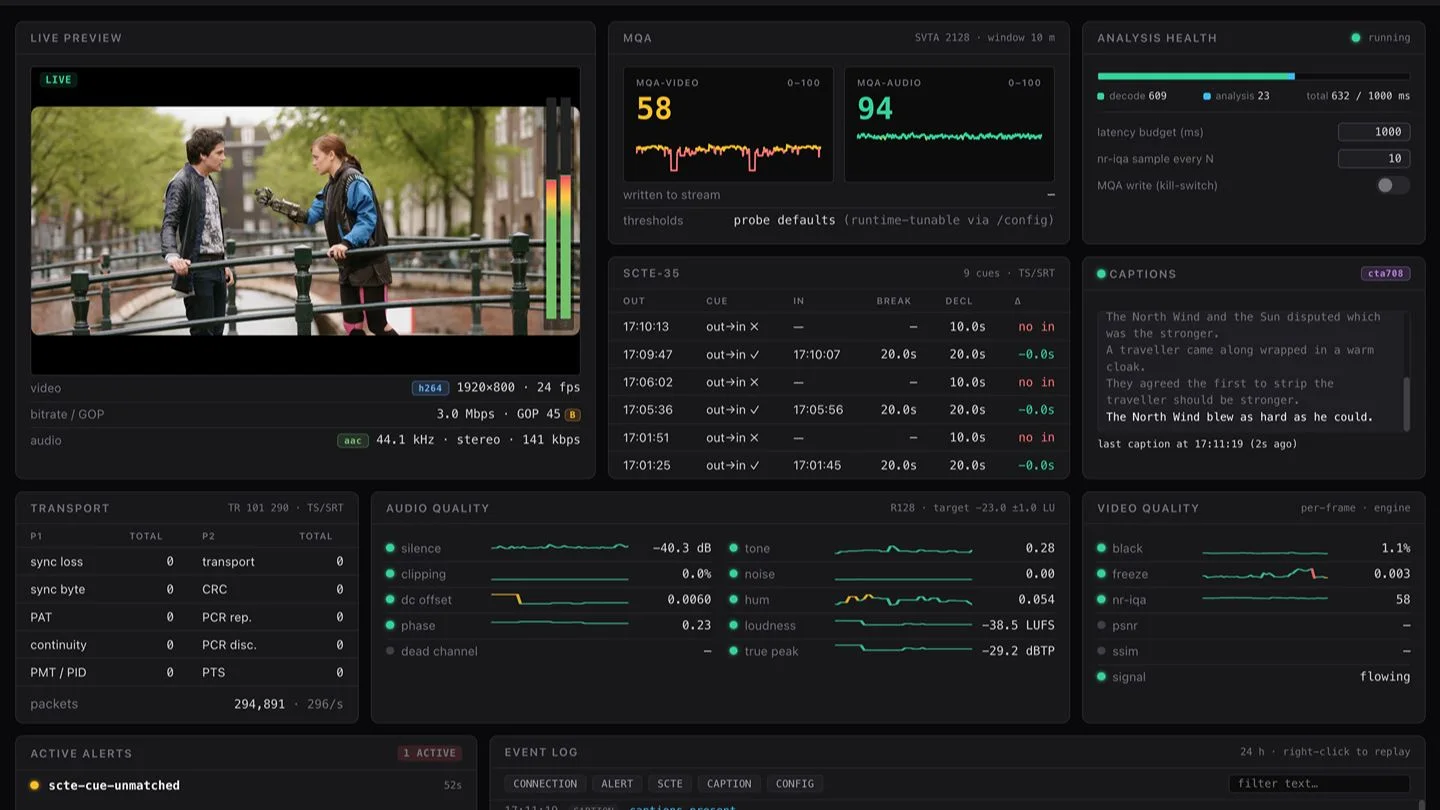Click the sync loss row in Transport
1440x810 pixels.
102,562
